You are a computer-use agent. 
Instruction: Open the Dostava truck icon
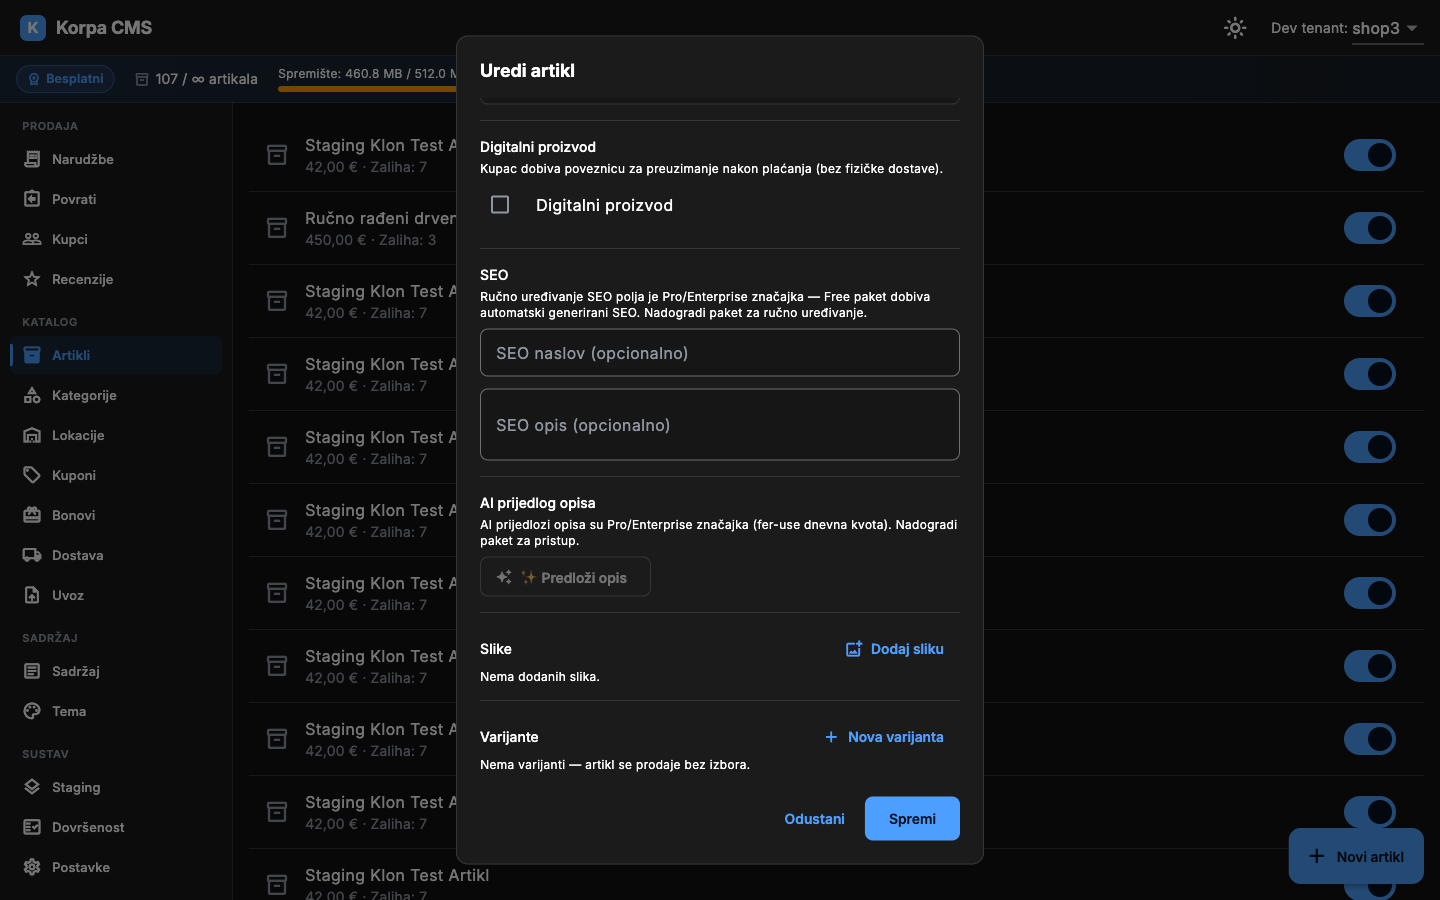(x=32, y=555)
